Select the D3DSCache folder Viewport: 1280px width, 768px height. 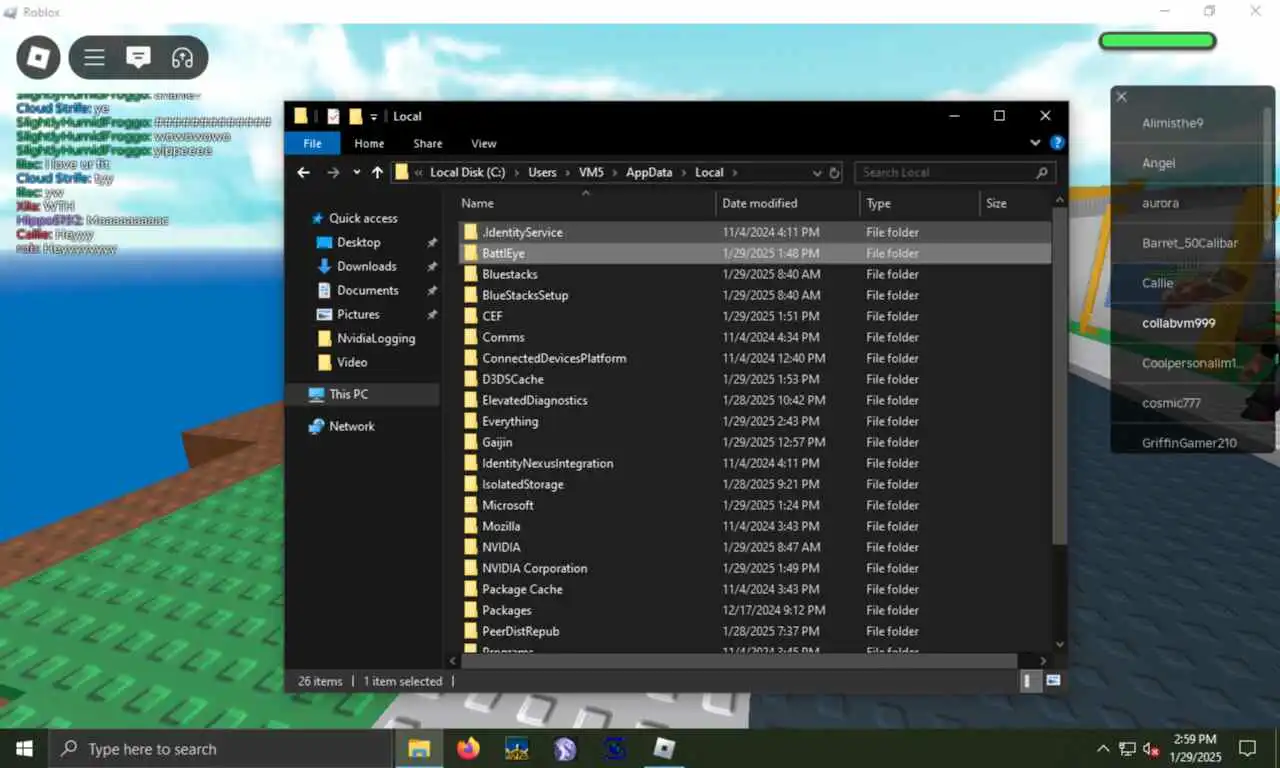click(755, 379)
